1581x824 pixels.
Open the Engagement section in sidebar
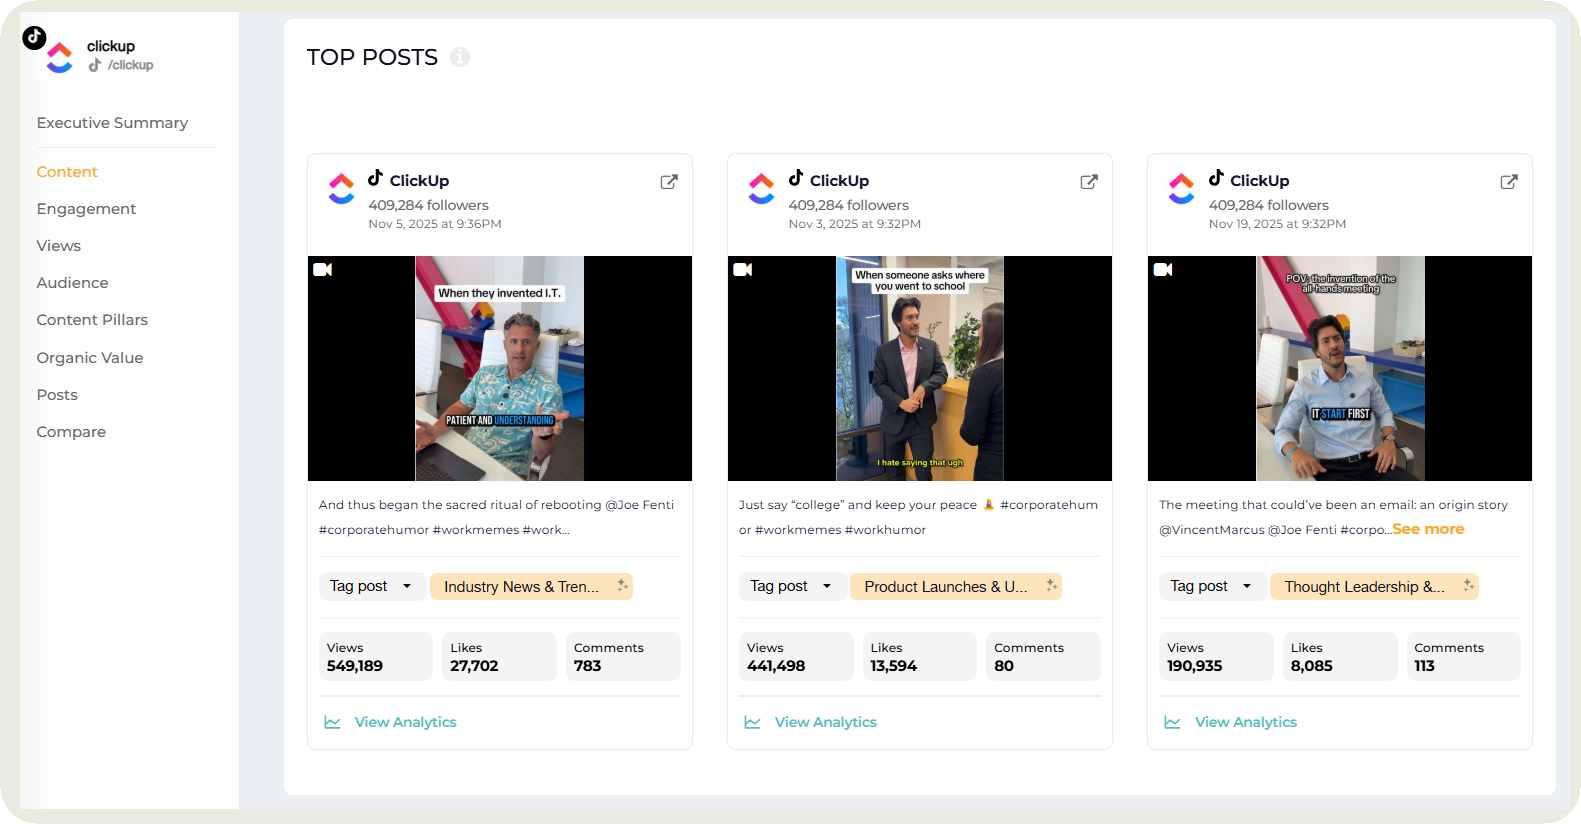[x=86, y=209]
